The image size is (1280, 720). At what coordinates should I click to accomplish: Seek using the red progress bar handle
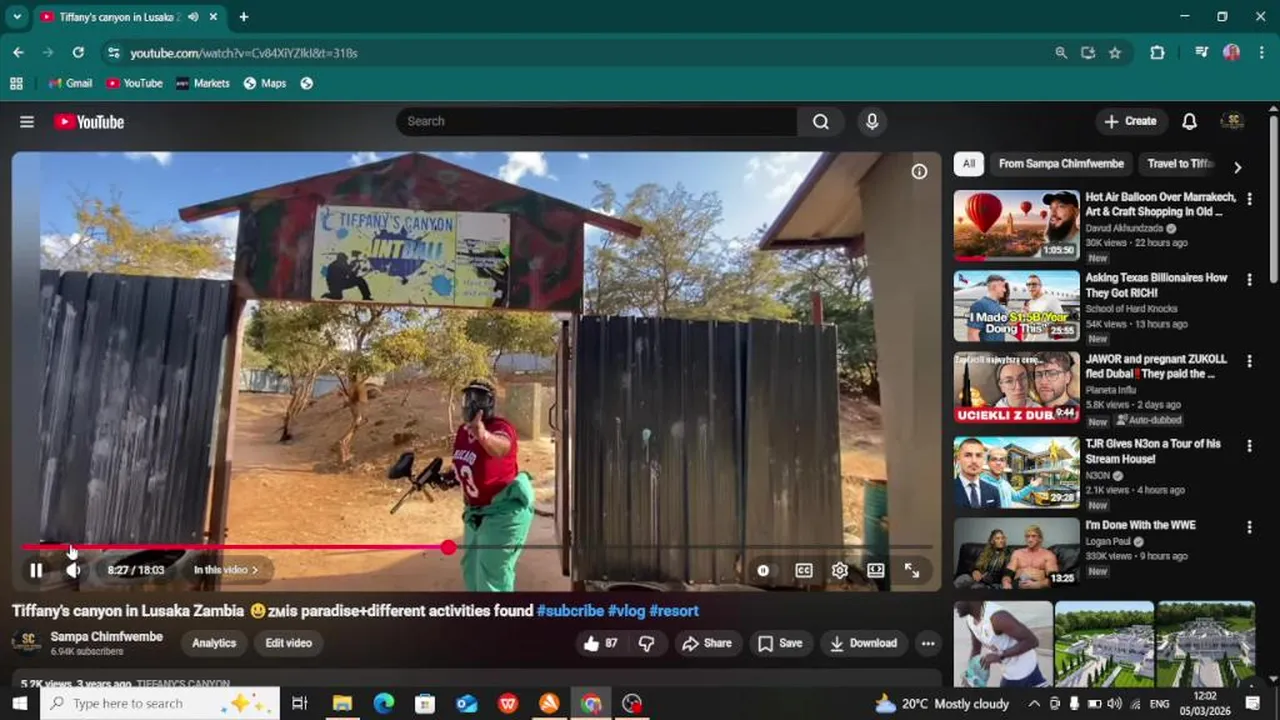[448, 547]
